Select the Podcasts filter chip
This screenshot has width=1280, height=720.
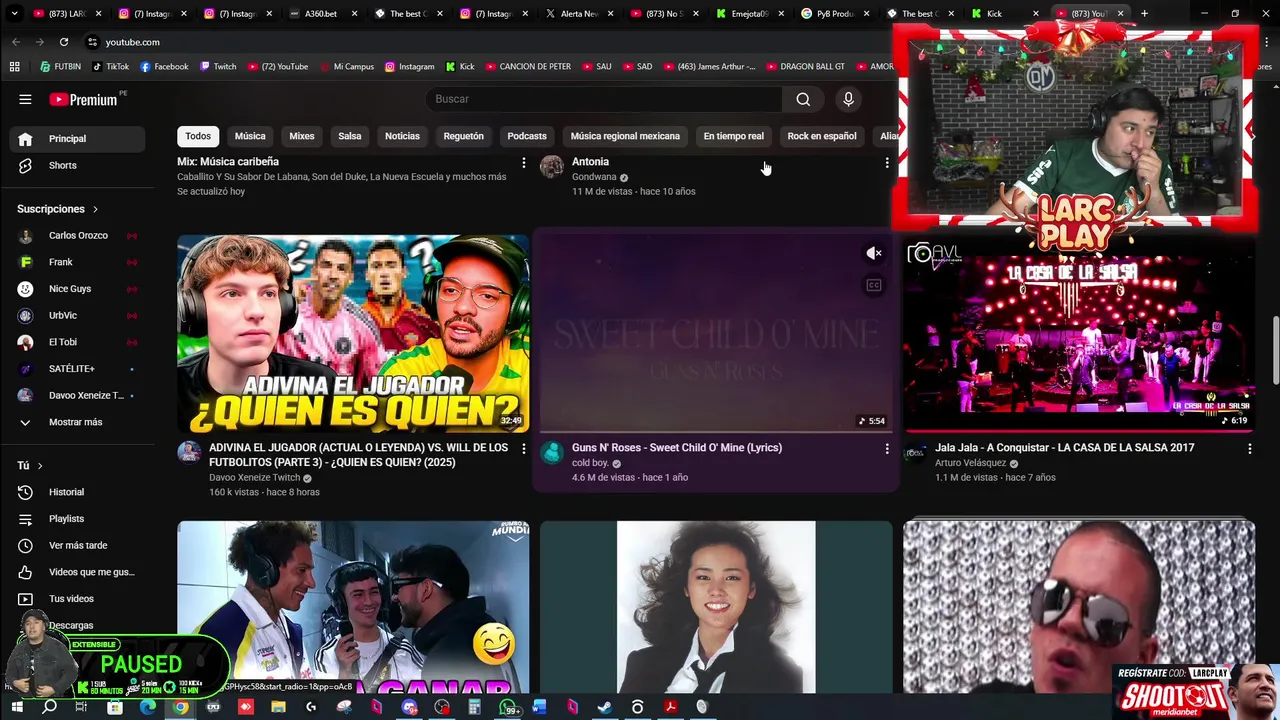[x=527, y=136]
